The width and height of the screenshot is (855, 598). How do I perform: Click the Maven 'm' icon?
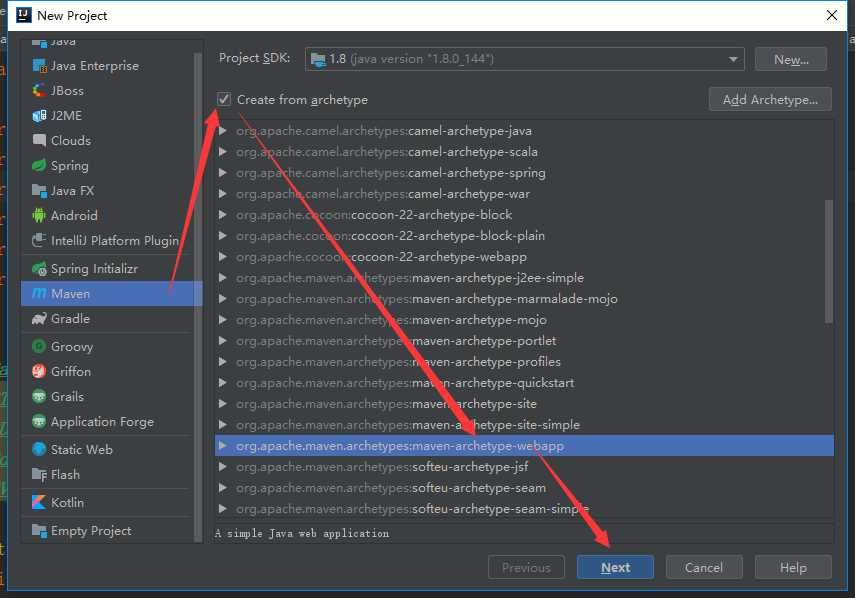[39, 294]
